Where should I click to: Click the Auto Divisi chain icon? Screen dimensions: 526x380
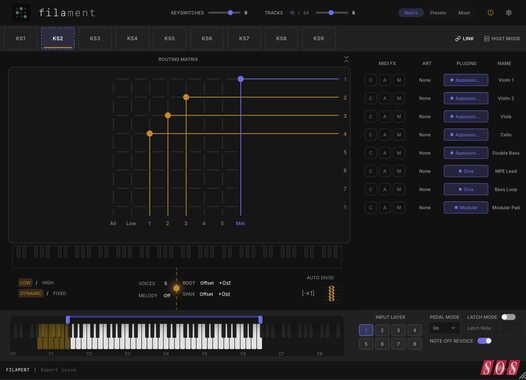331,293
